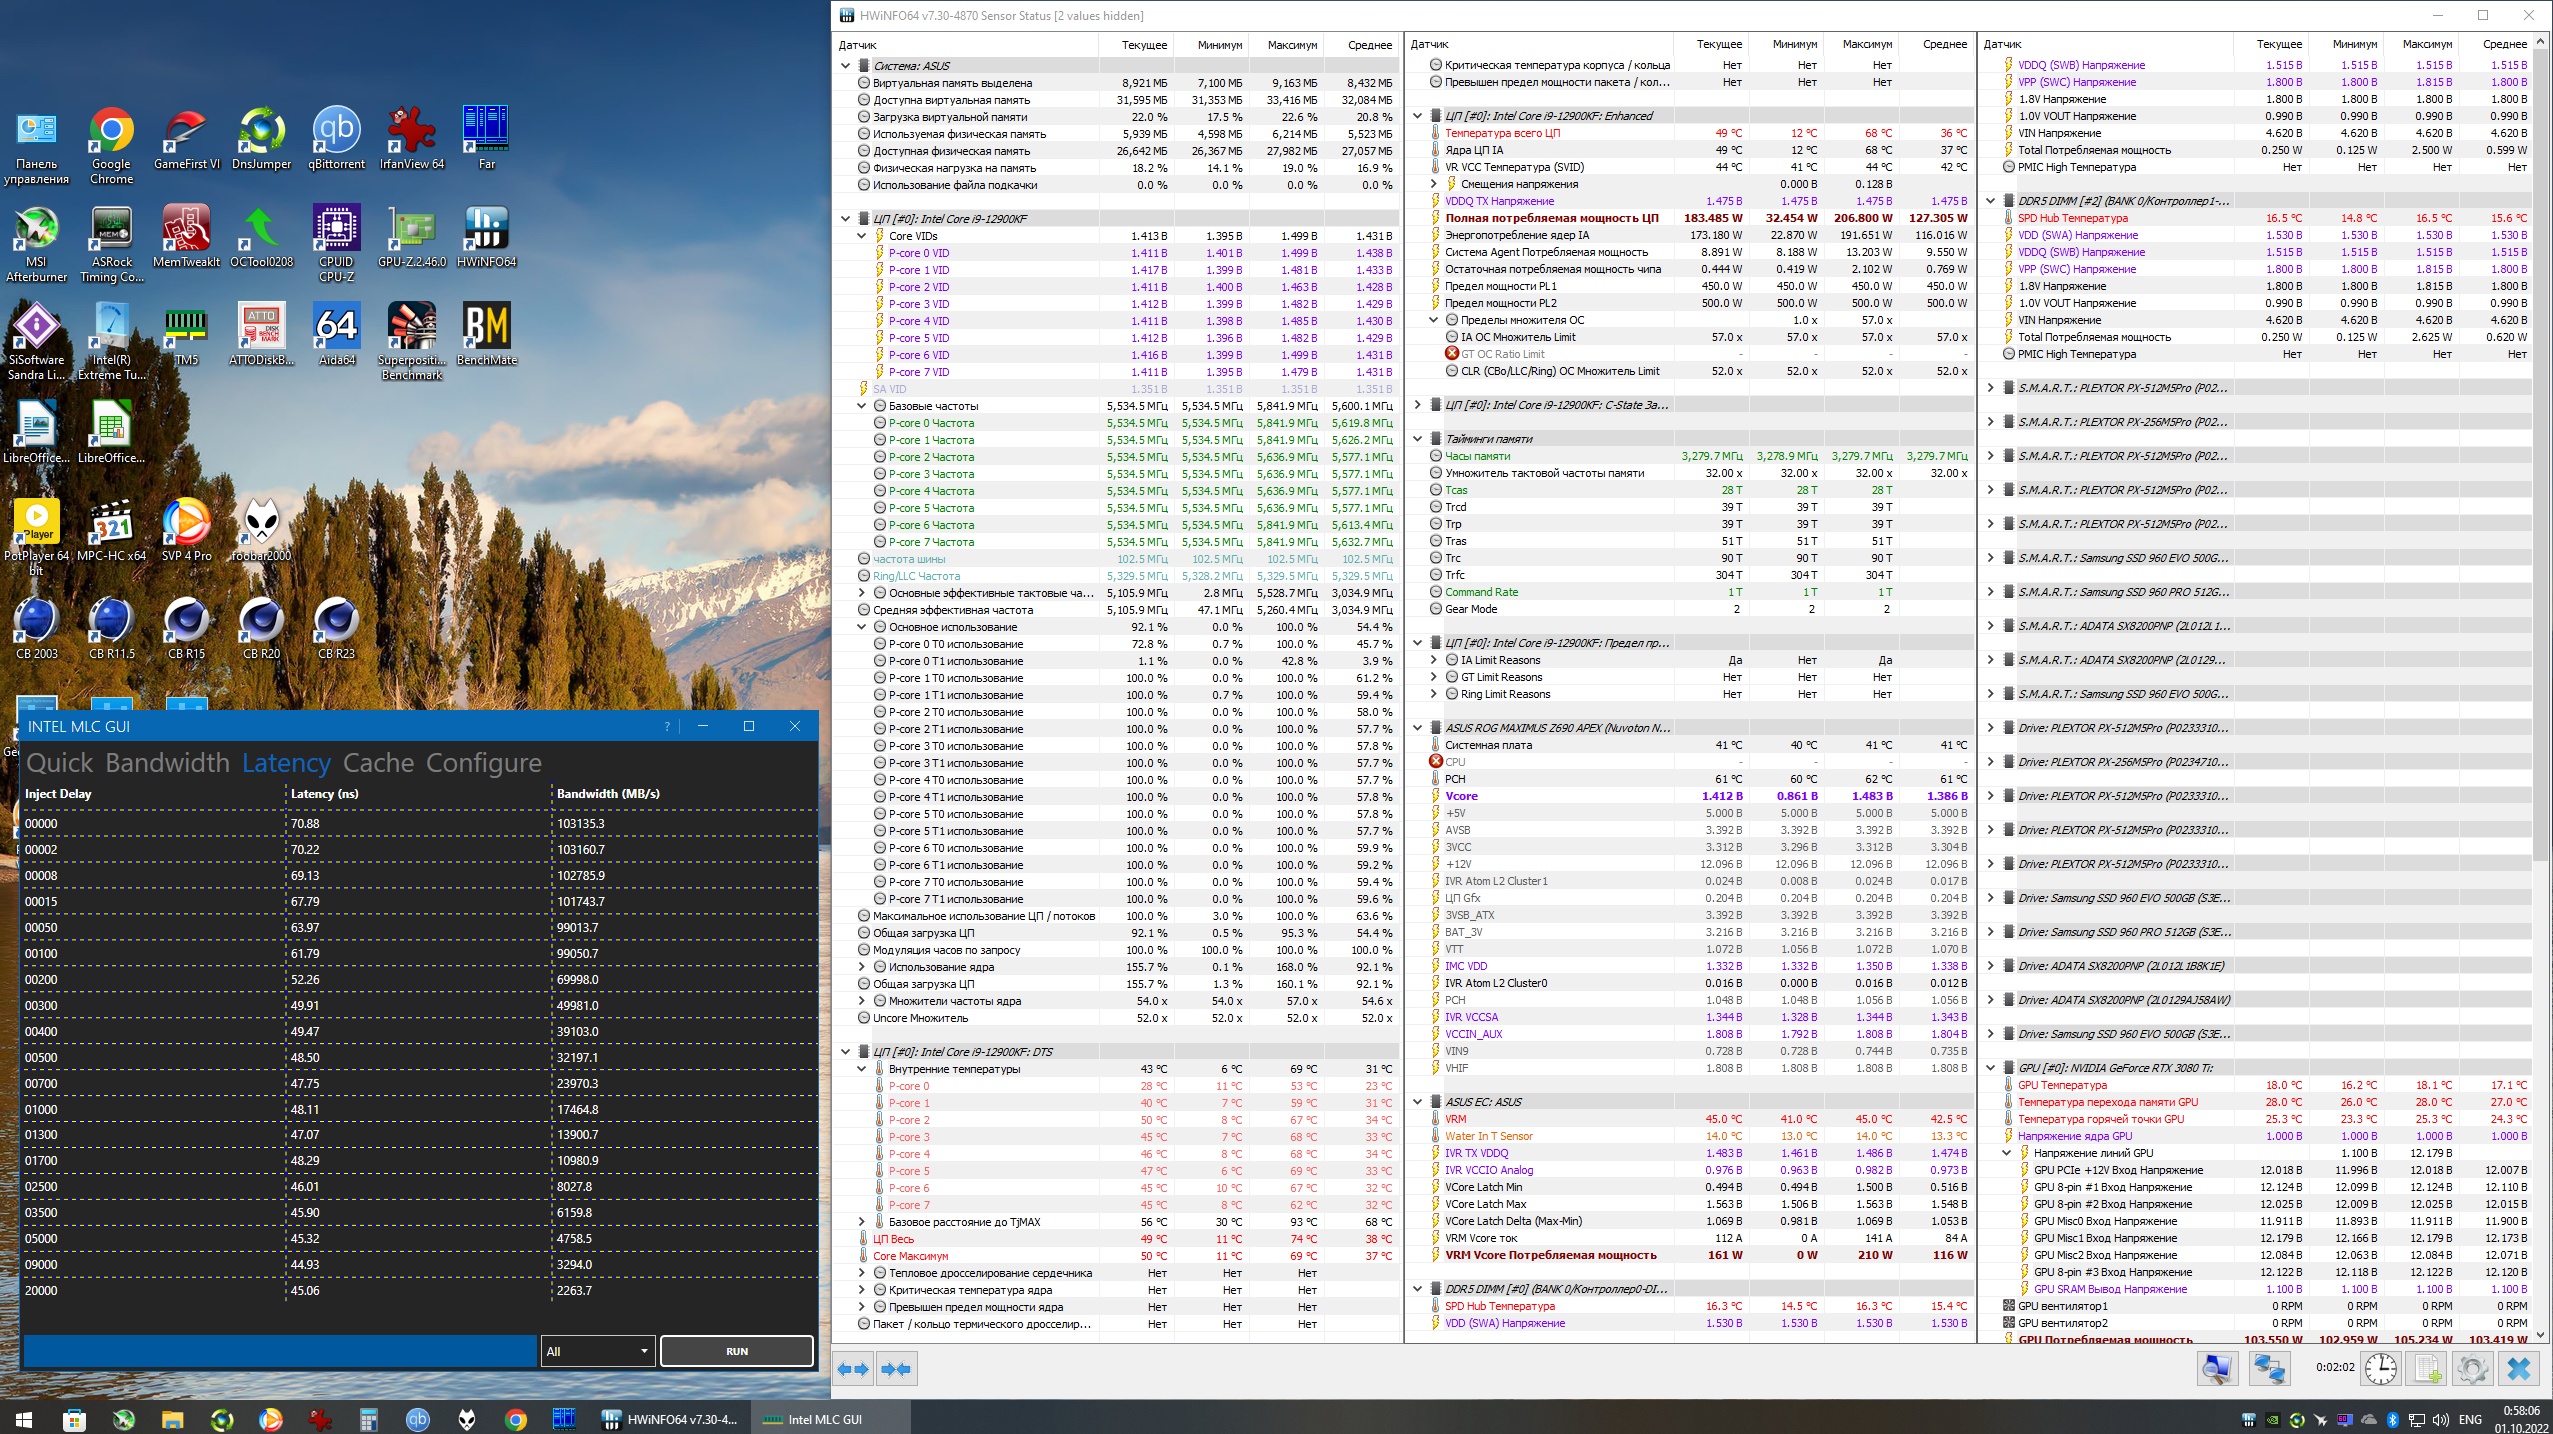The height and width of the screenshot is (1434, 2553).
Task: Collapse the Core VIDs tree node
Action: tap(862, 236)
